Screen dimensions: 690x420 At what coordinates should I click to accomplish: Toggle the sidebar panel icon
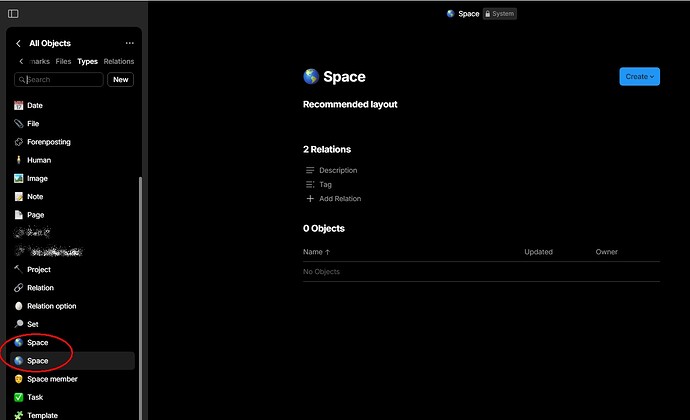[13, 14]
